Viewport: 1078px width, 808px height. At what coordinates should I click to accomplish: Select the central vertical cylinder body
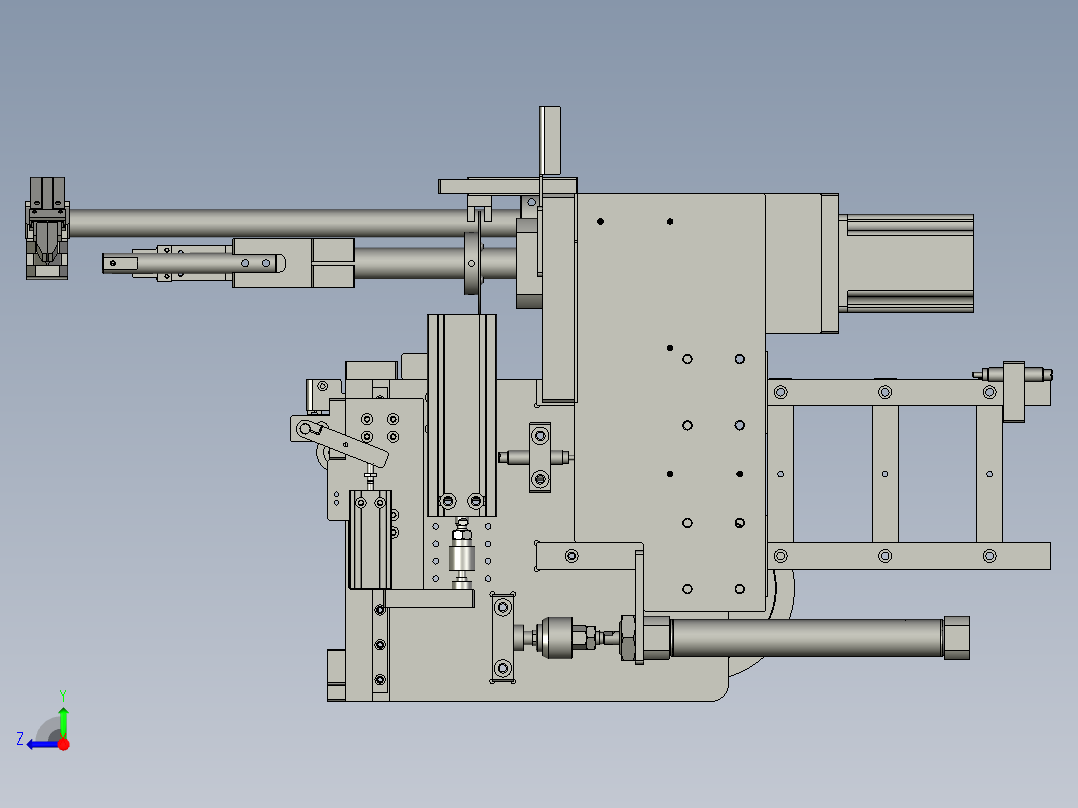pos(462,415)
